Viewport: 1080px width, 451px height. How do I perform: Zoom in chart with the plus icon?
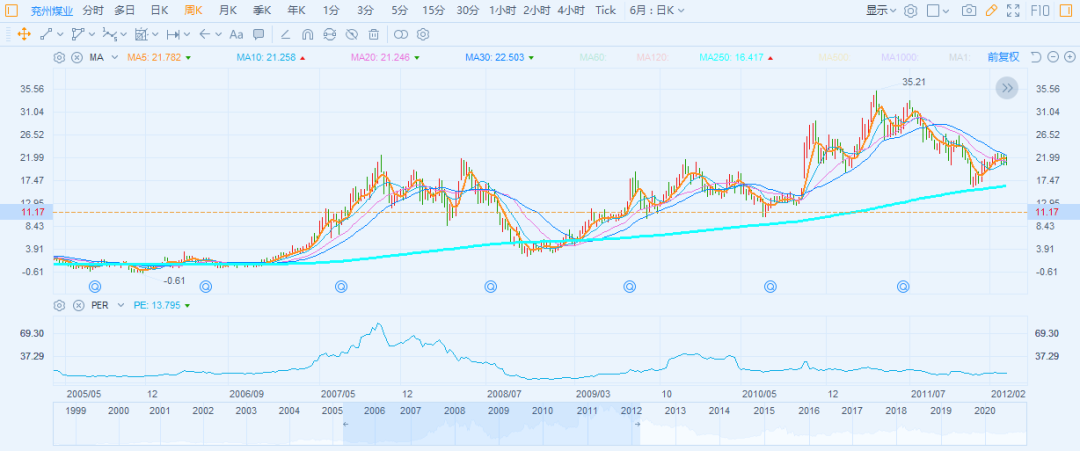point(1069,57)
